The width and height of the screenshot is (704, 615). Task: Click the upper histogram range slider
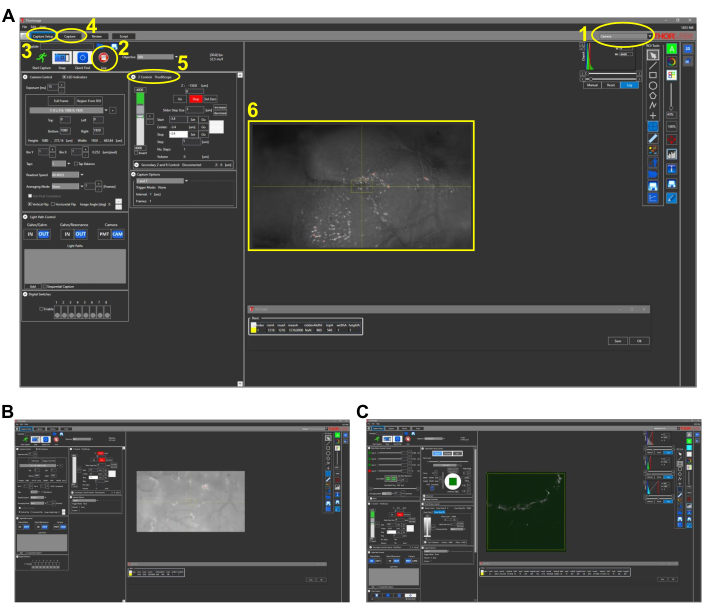[612, 74]
